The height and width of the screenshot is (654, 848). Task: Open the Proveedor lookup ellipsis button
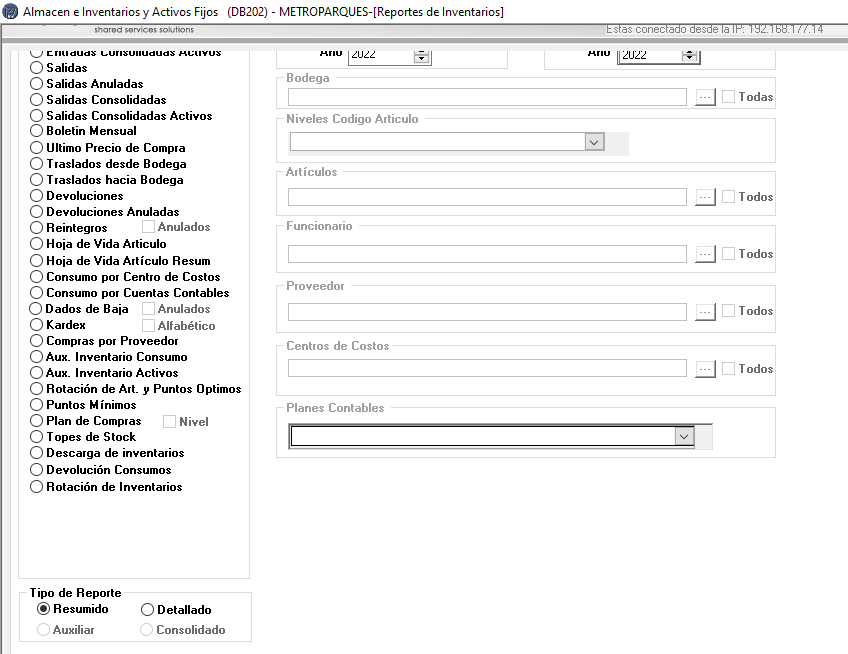click(x=705, y=311)
